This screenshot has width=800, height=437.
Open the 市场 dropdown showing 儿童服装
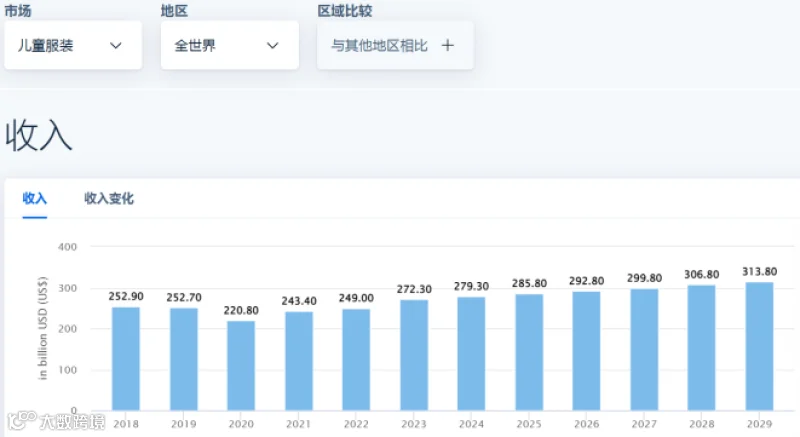73,45
